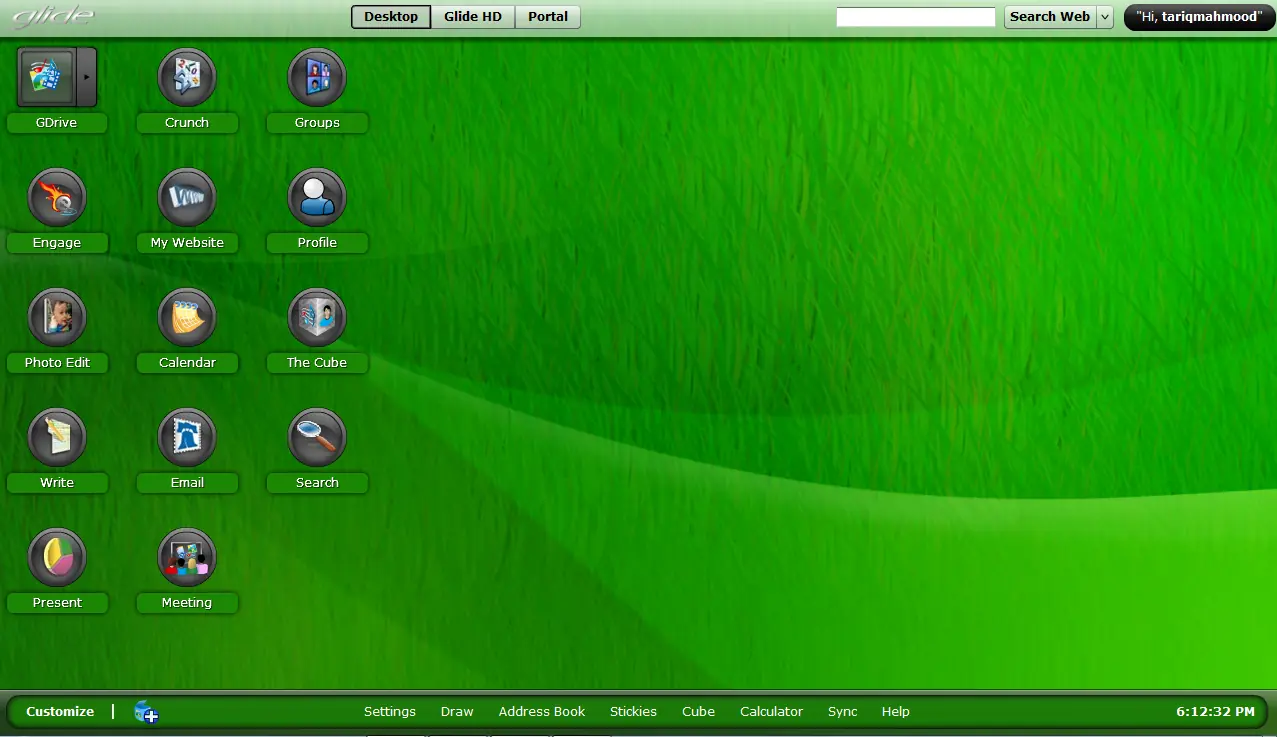The width and height of the screenshot is (1277, 737).
Task: Click the Write text label
Action: (57, 483)
